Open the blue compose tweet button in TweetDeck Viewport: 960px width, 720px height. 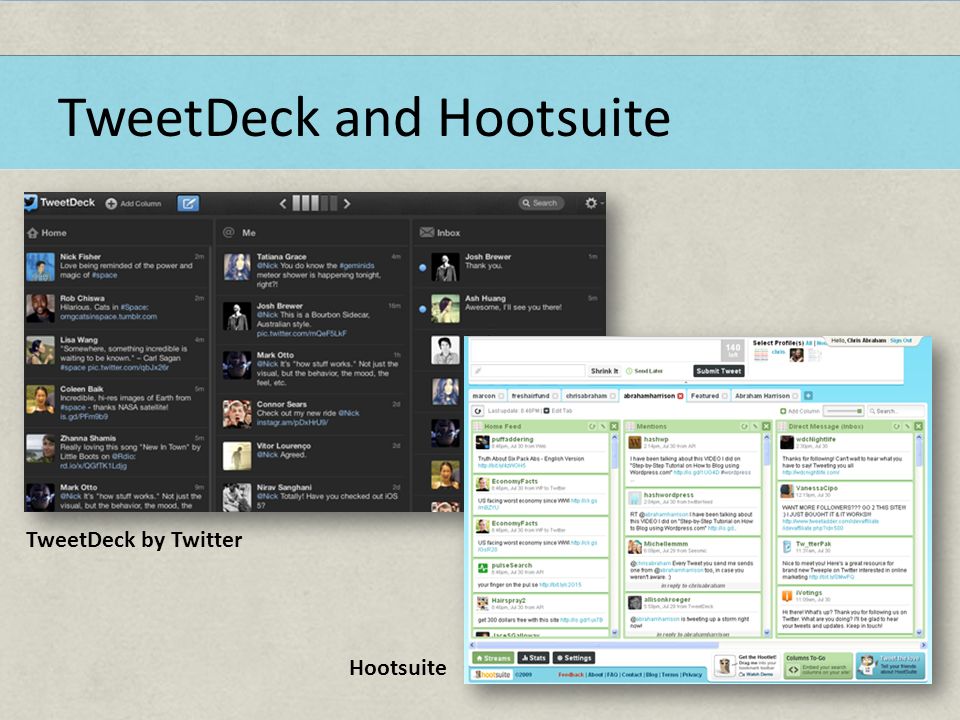188,203
